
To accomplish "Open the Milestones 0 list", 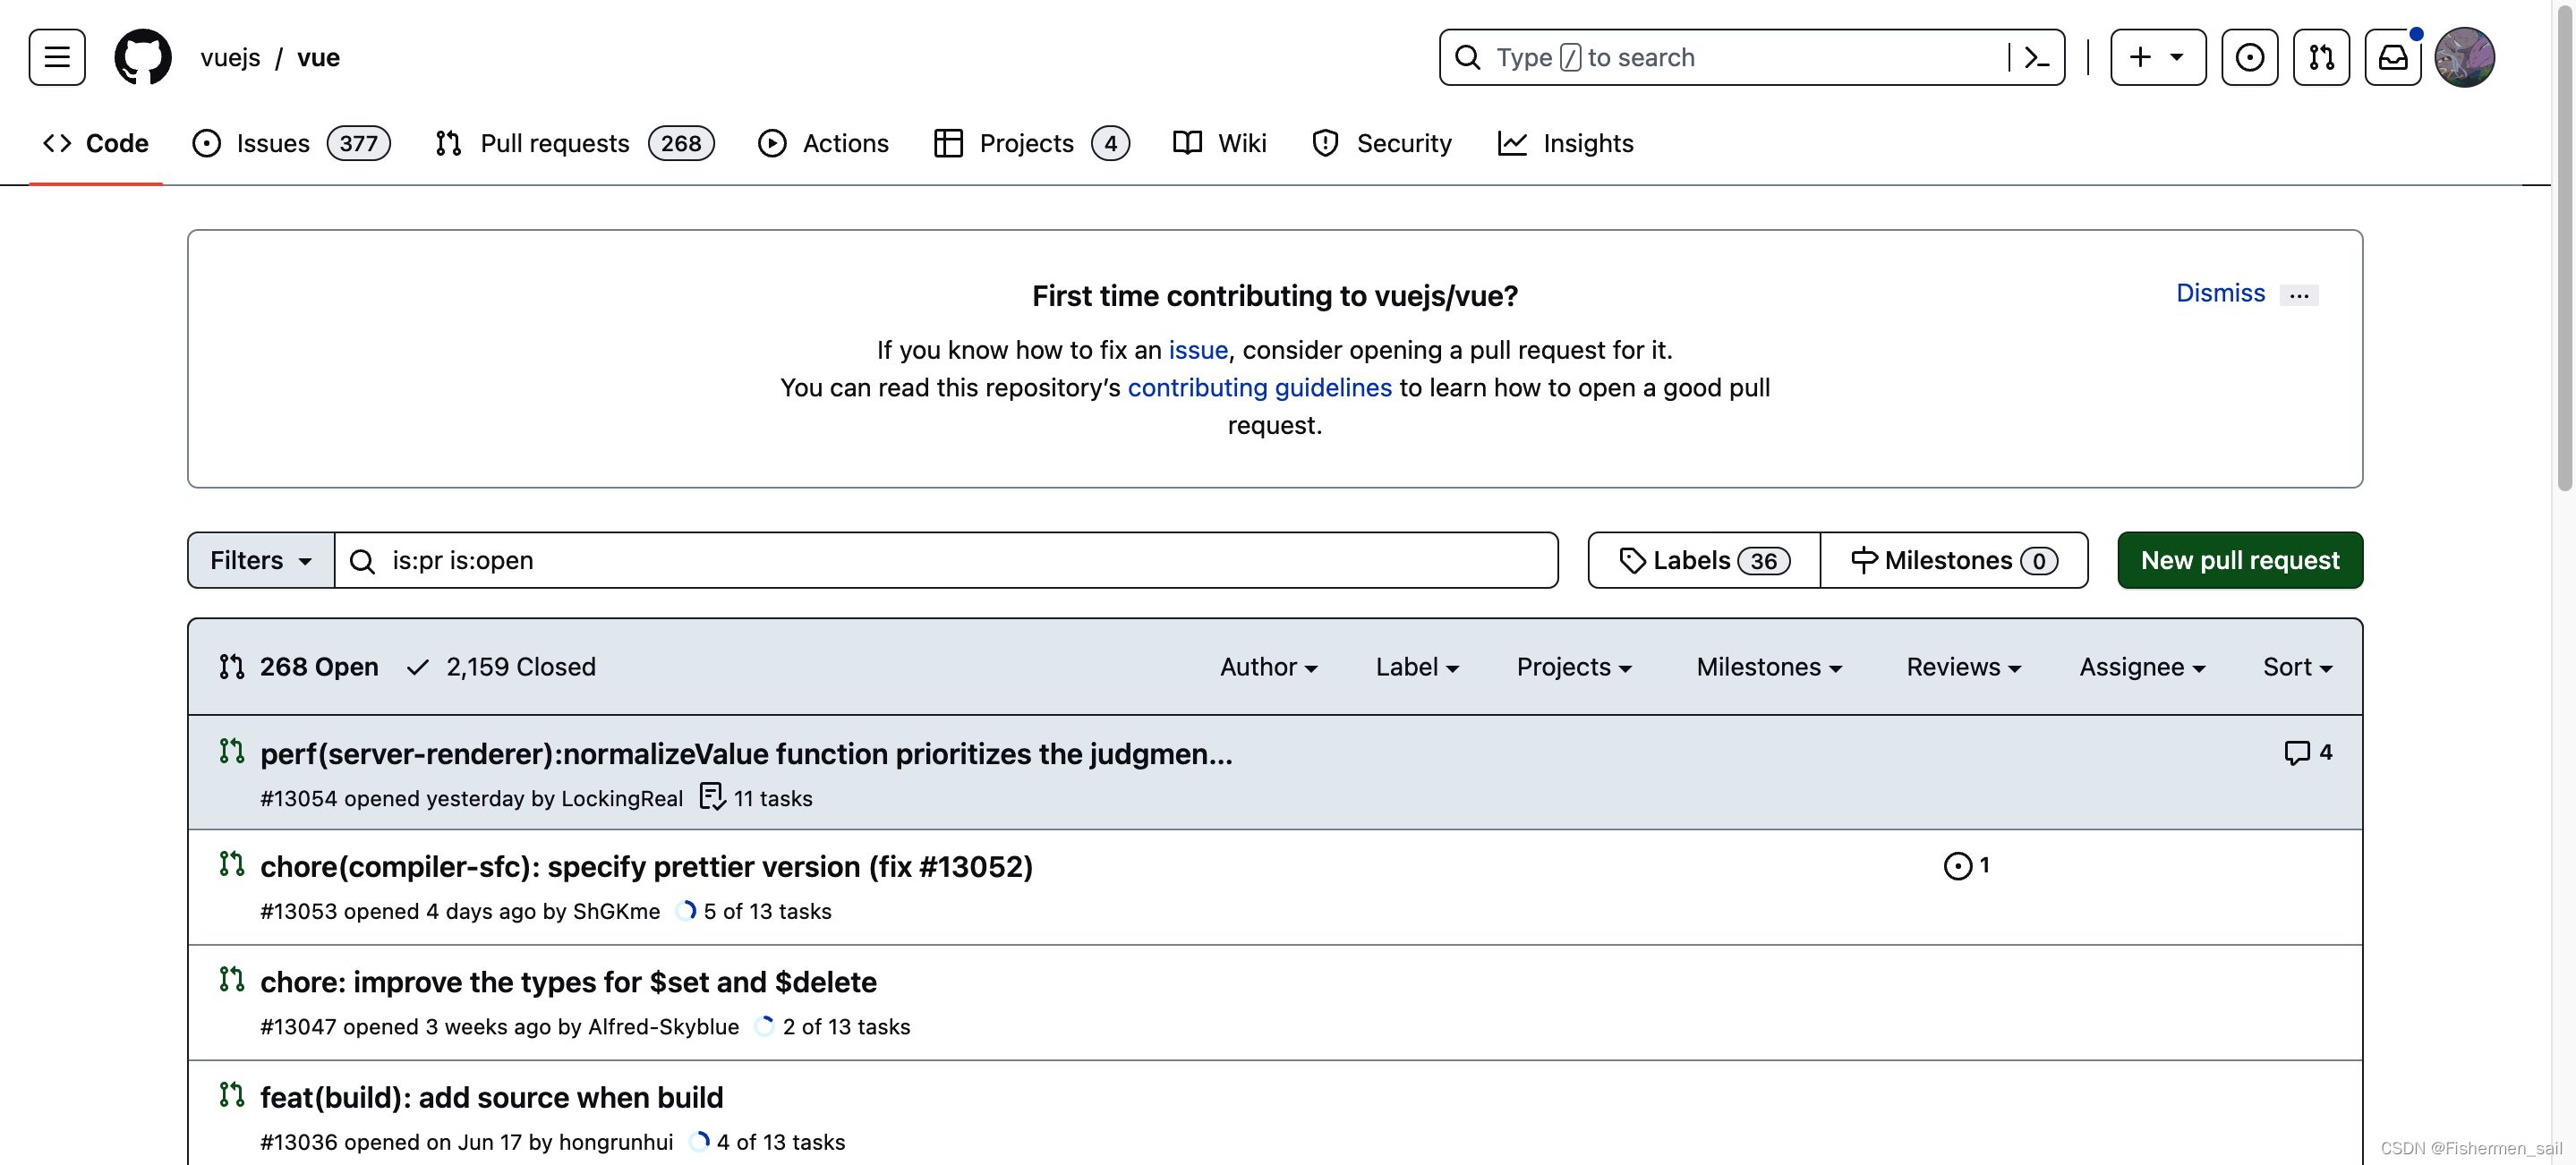I will [1954, 560].
